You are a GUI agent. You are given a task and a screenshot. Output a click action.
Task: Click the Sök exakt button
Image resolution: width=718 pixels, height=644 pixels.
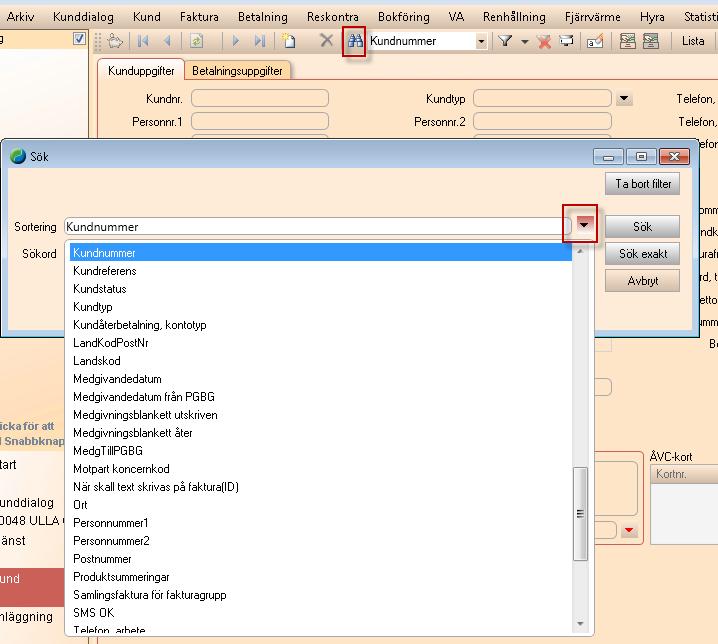642,254
